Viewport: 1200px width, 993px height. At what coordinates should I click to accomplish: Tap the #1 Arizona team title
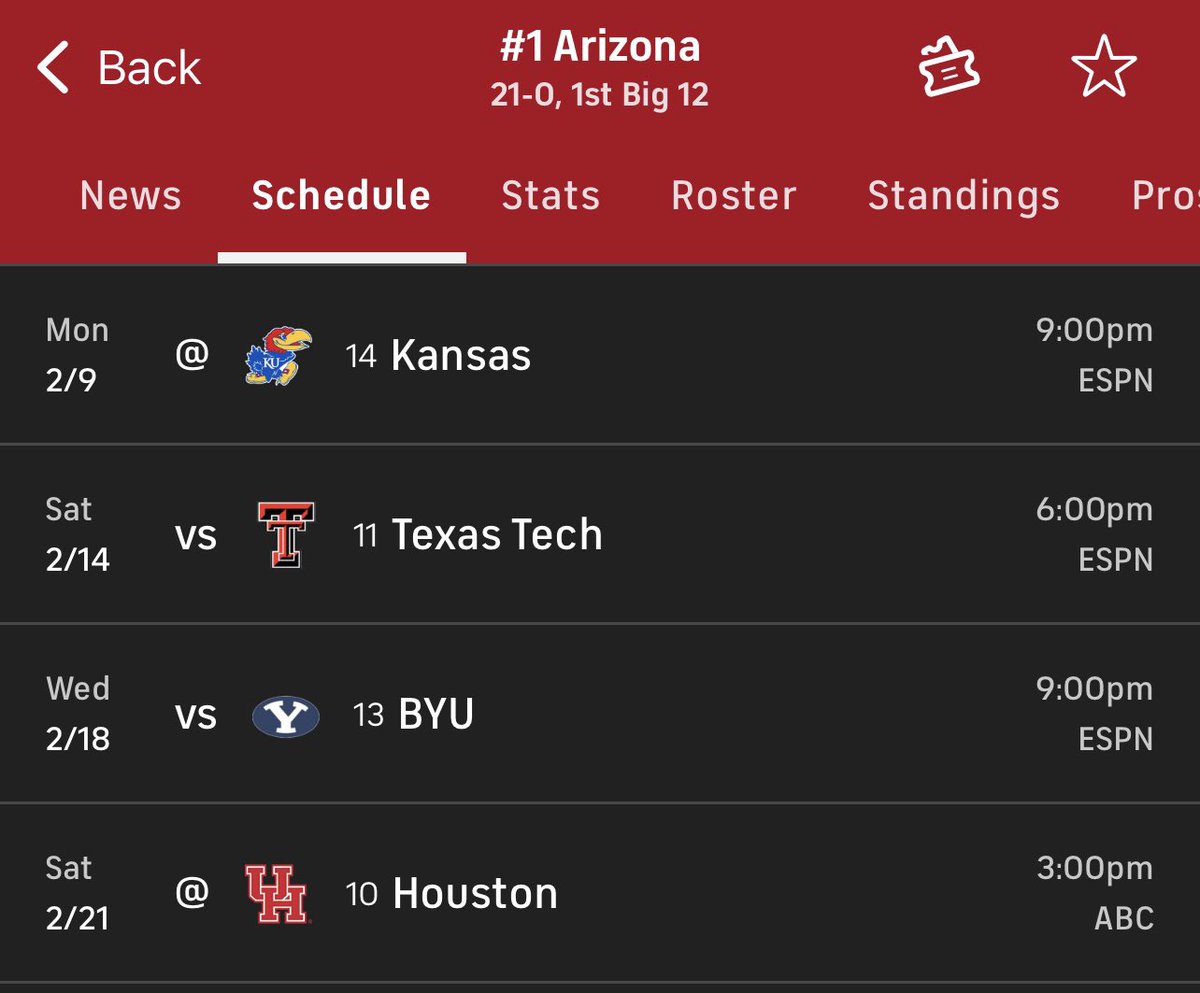(600, 46)
